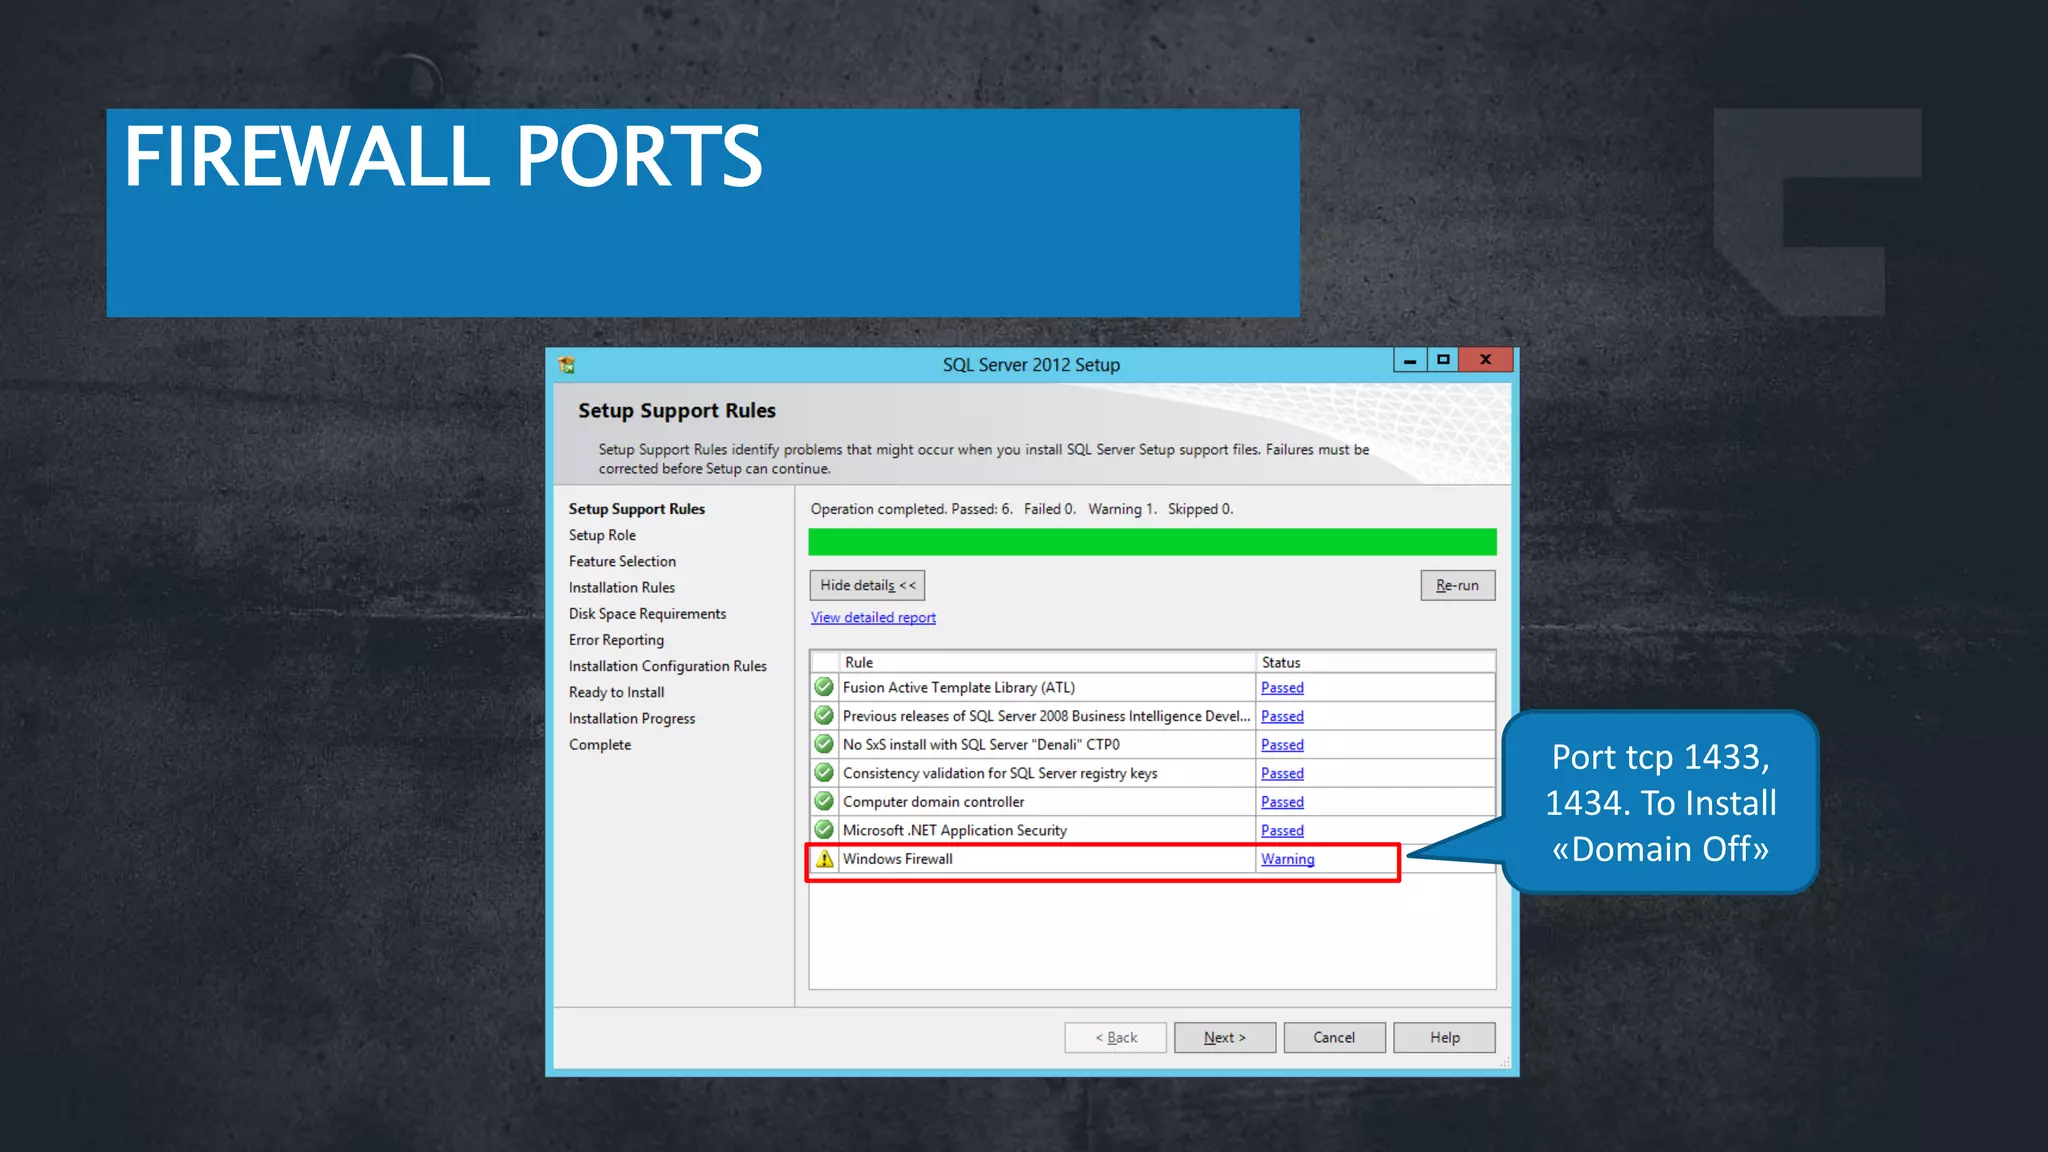2048x1152 pixels.
Task: Click check icon for .NET Application Security
Action: click(x=824, y=830)
